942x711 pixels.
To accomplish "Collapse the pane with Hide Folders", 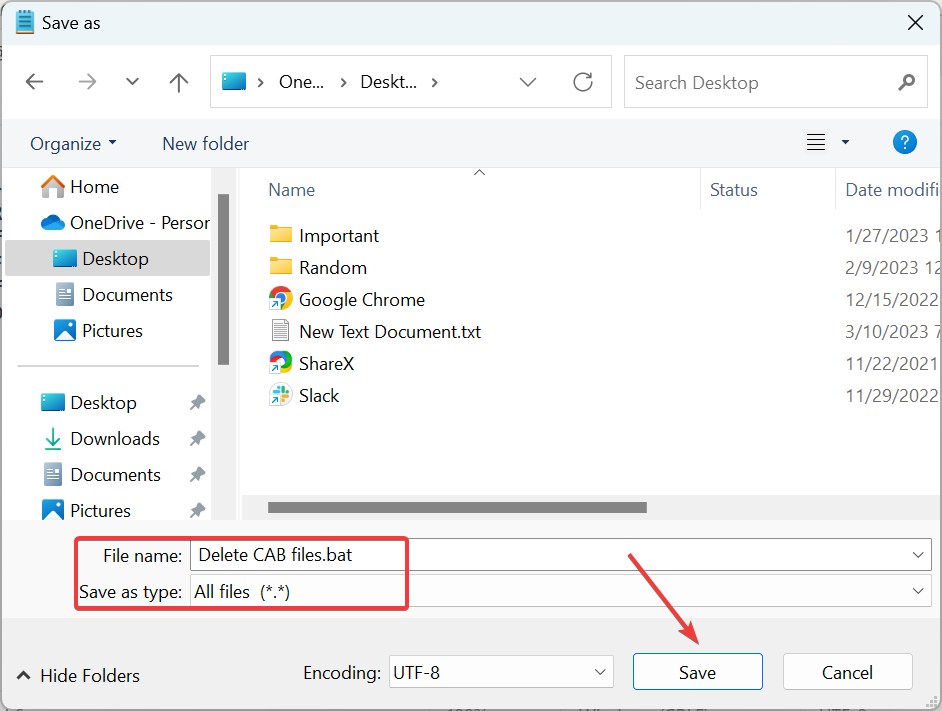I will [x=78, y=676].
